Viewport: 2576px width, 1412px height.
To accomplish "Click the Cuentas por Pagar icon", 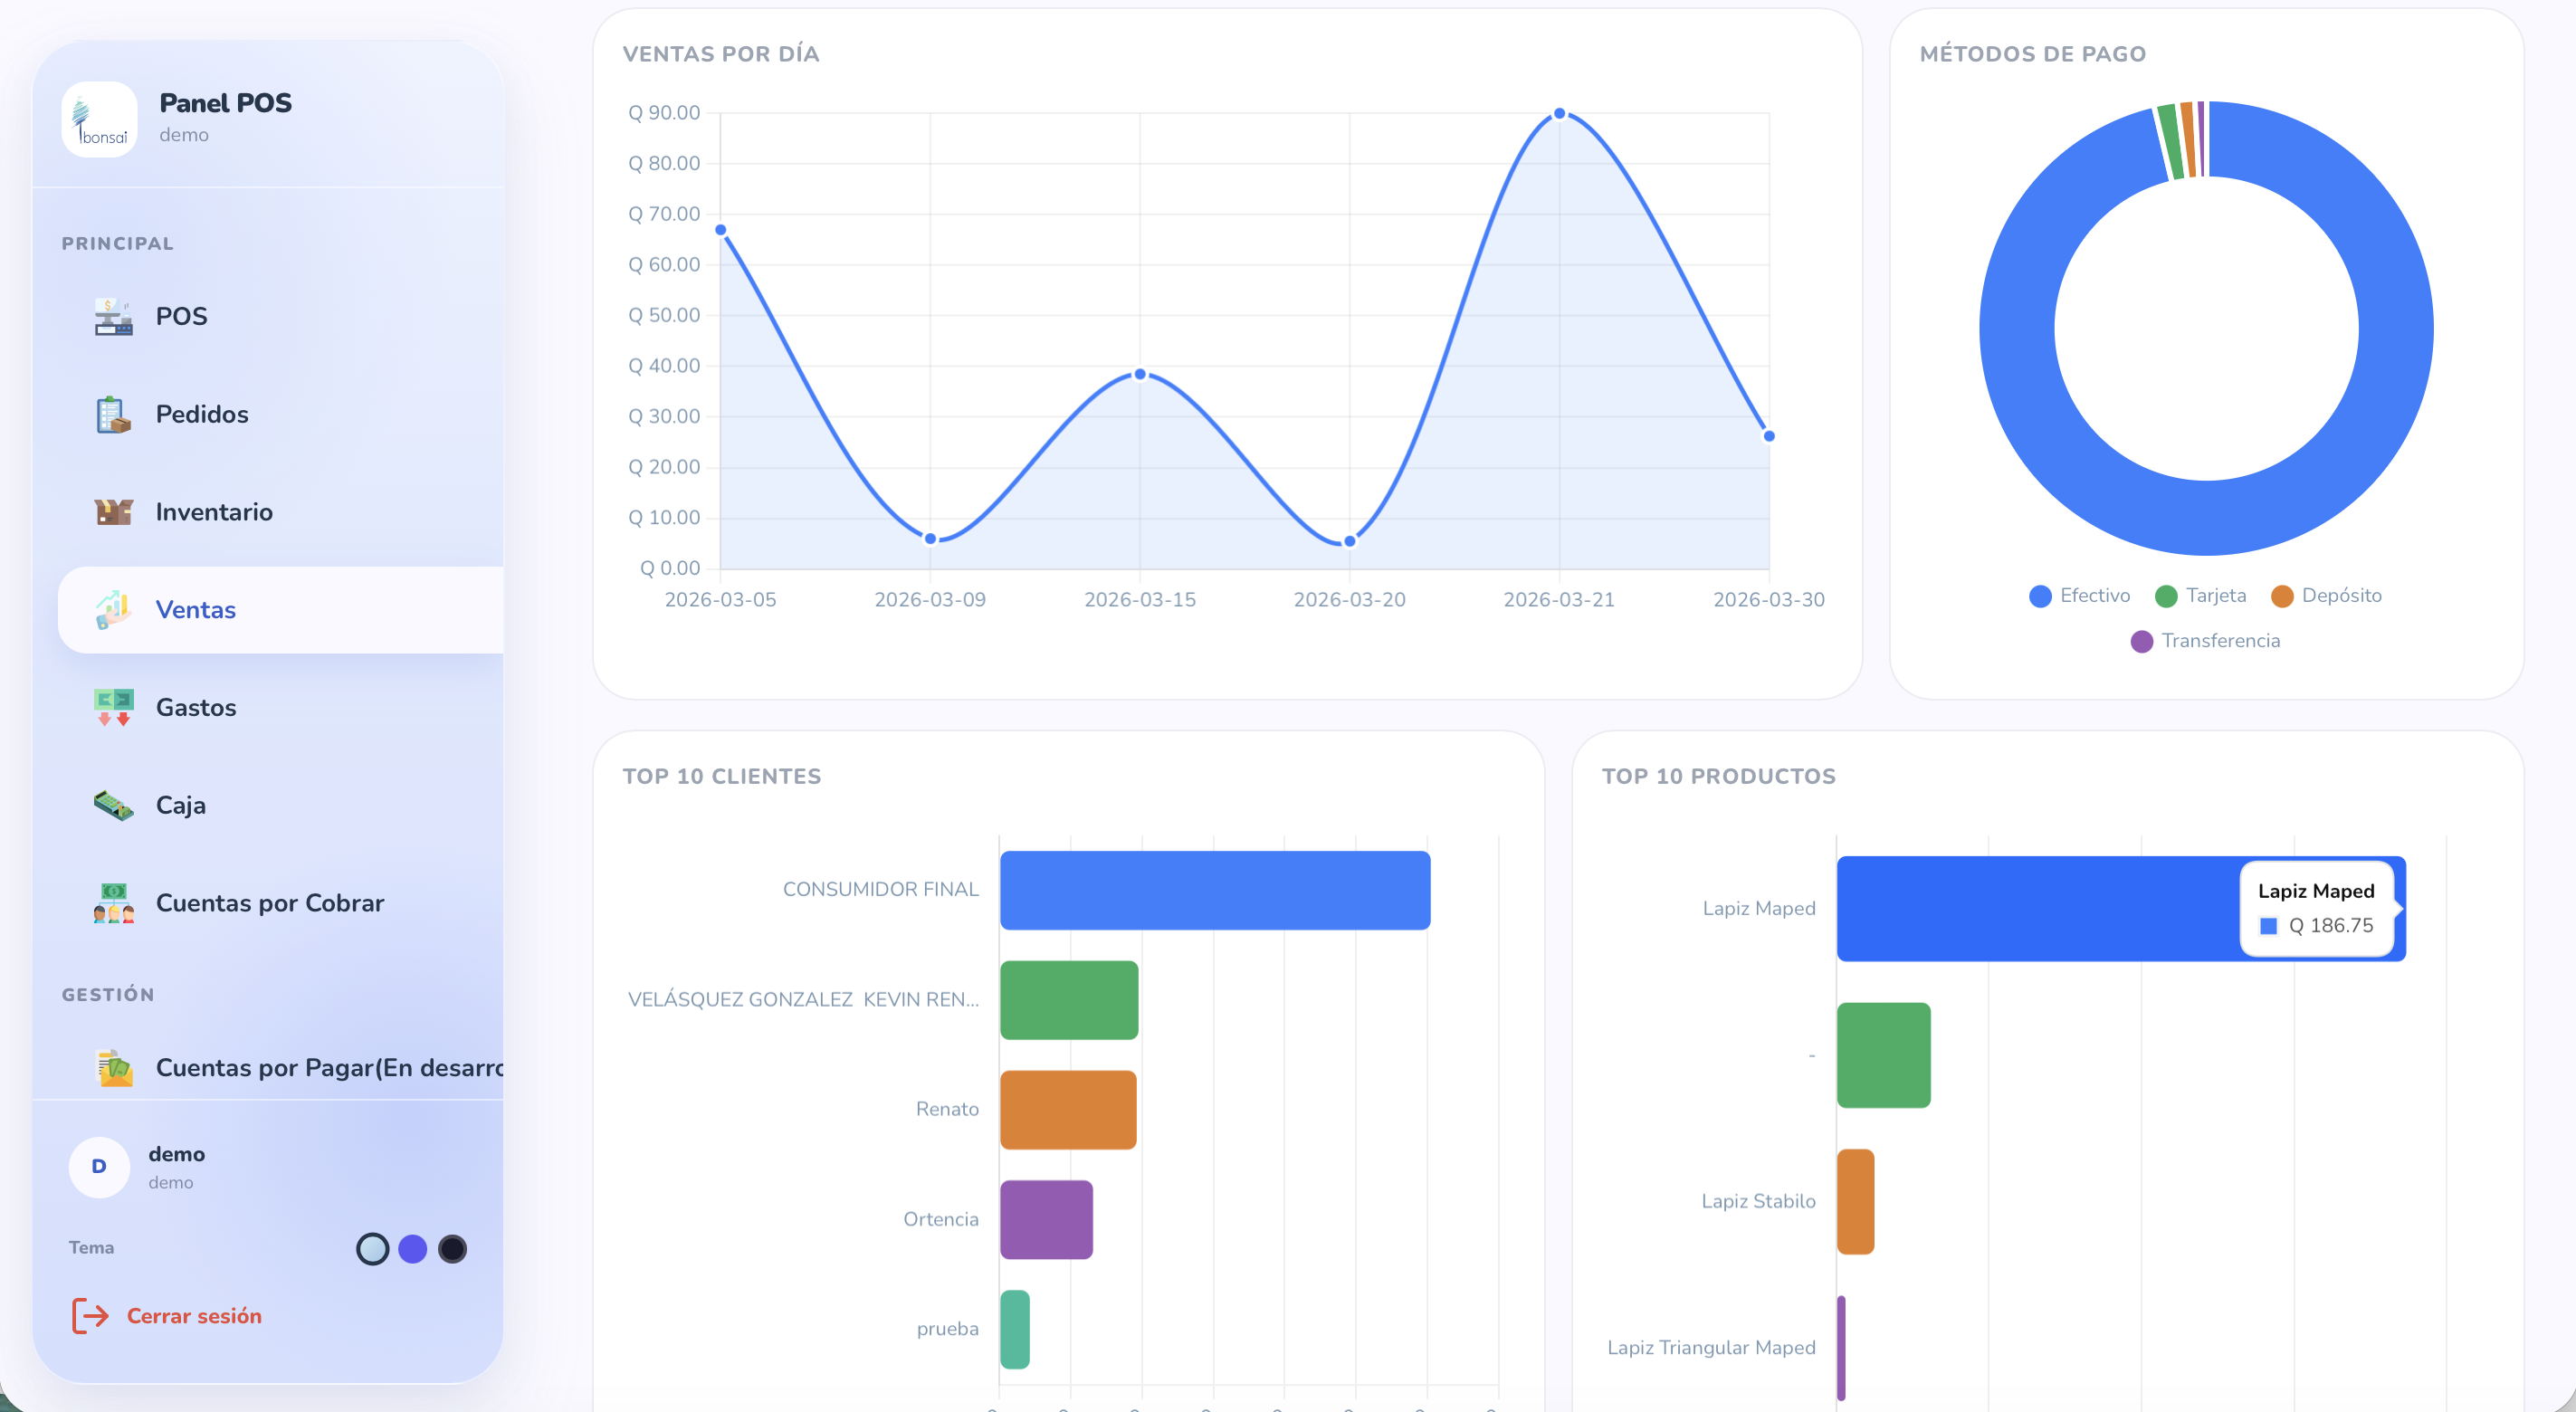I will (113, 1068).
